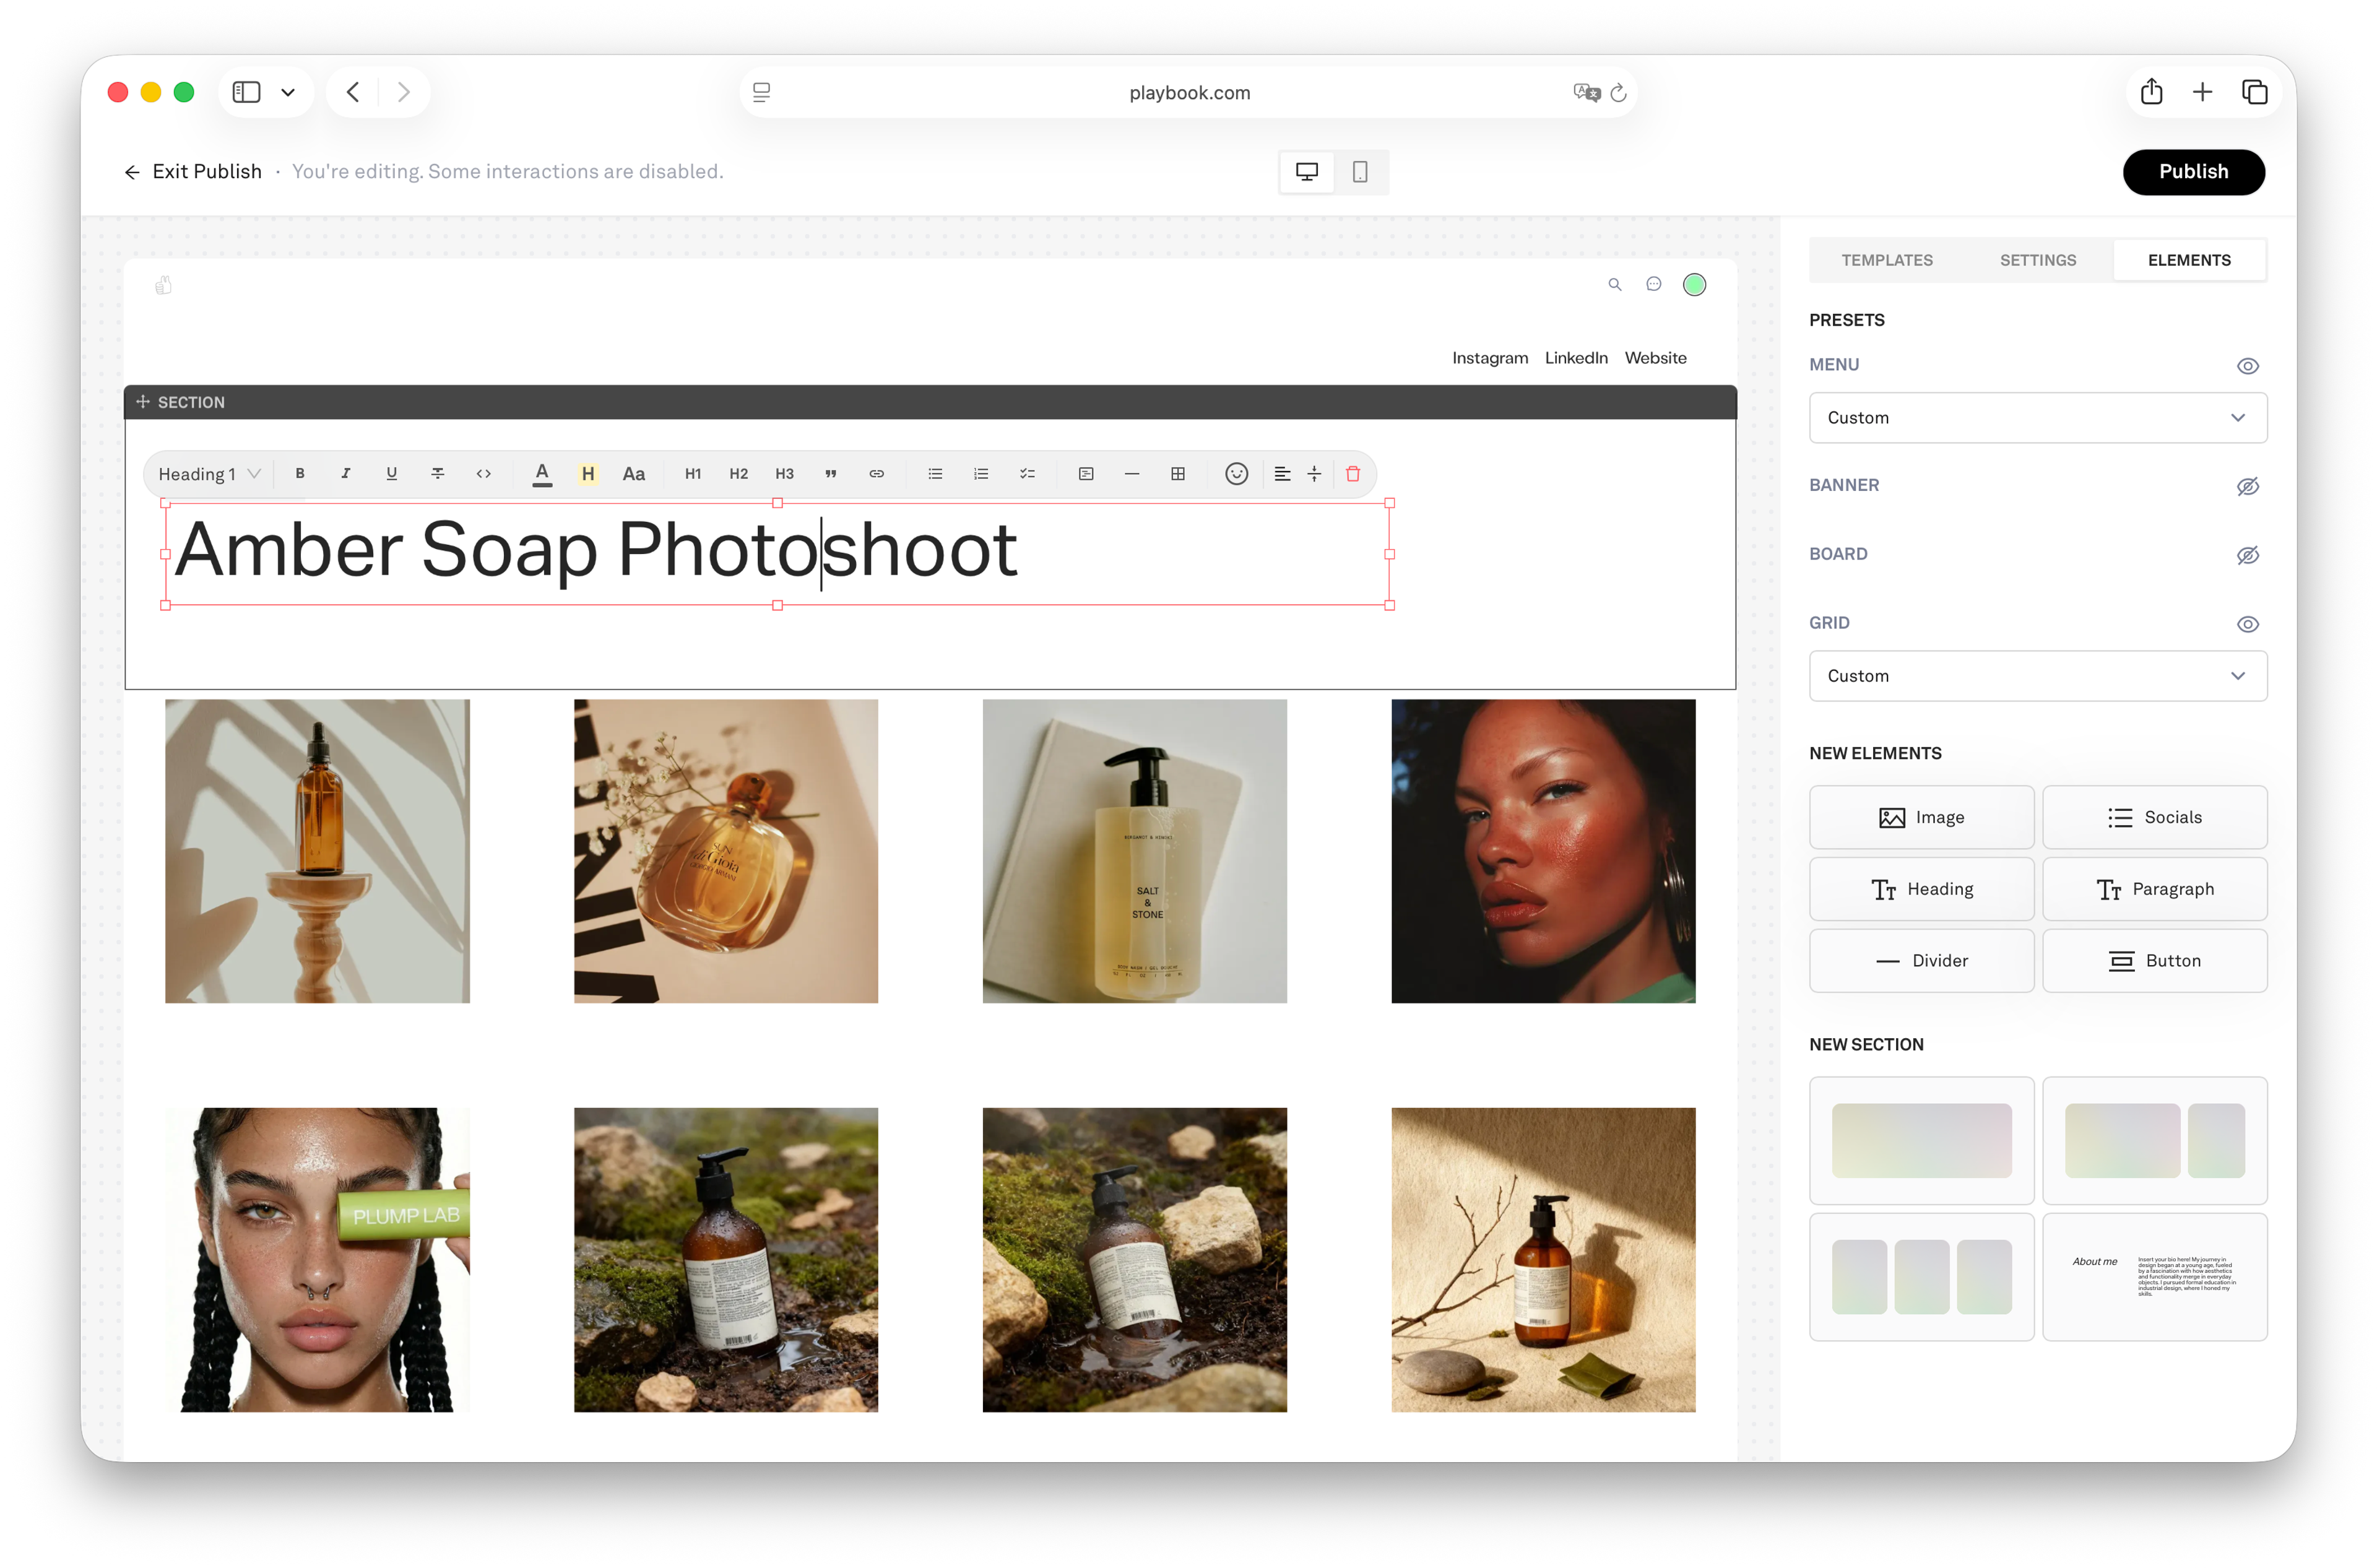Exit Publish mode
Viewport: 2377px width, 1568px height.
pyautogui.click(x=193, y=172)
